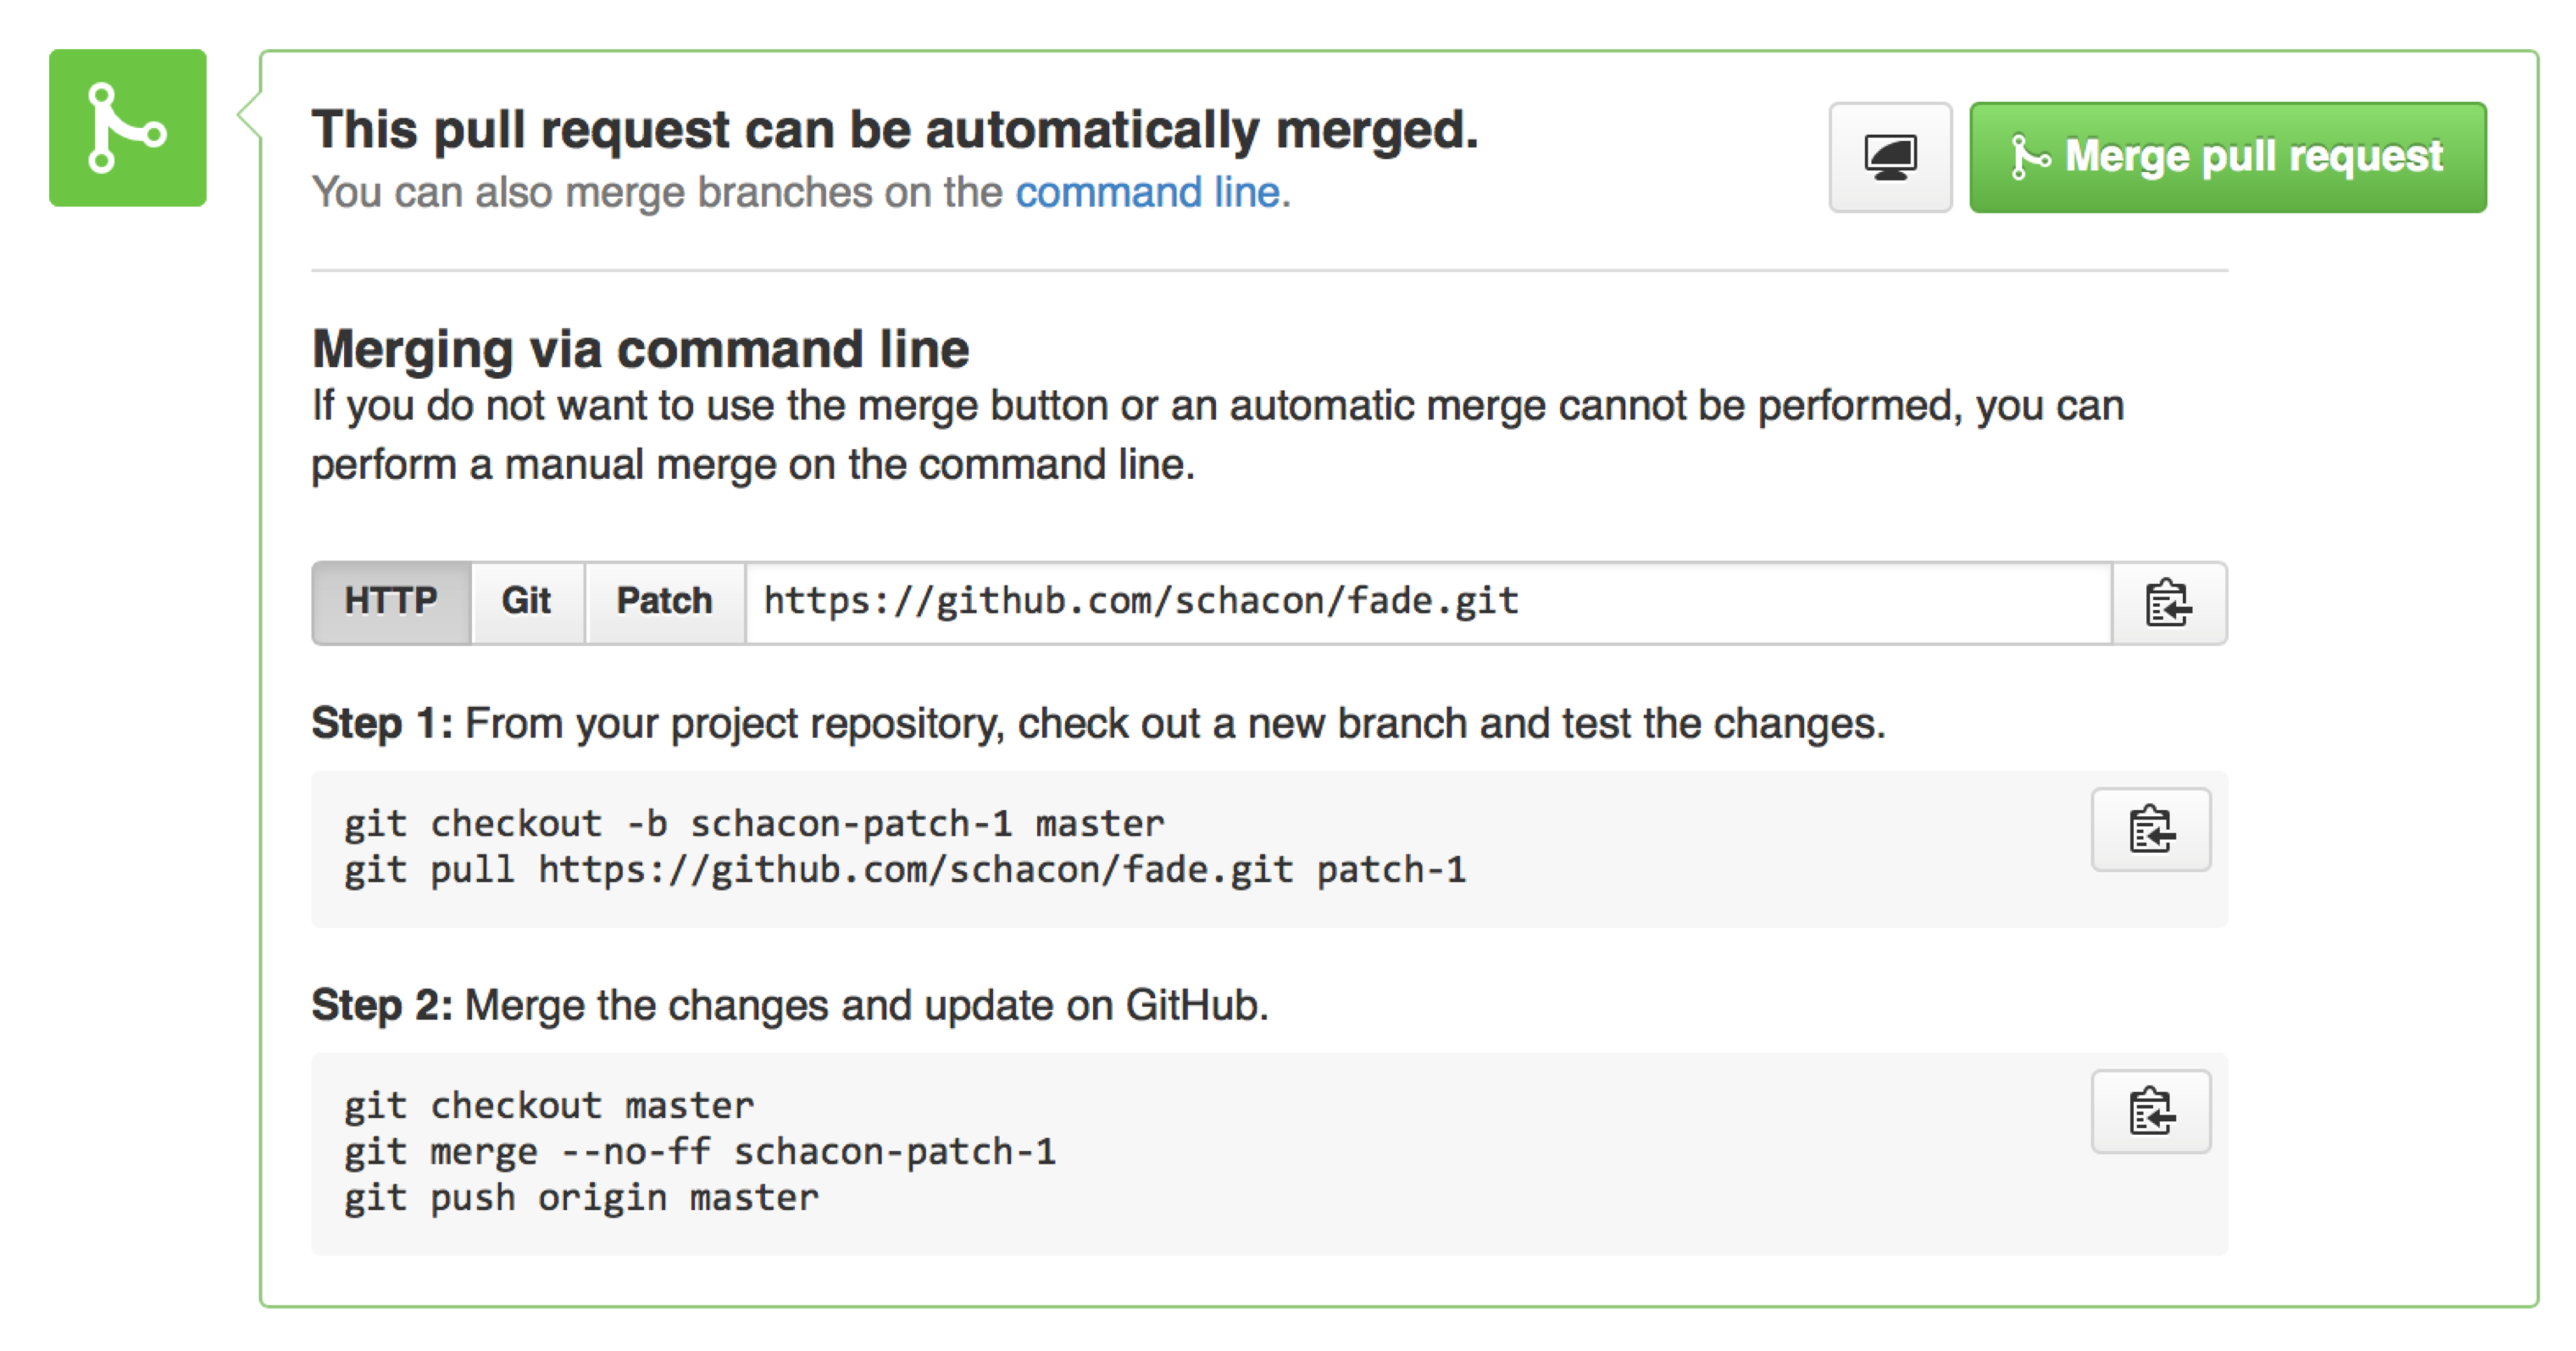Screen dimensions: 2576x1351
Task: Click the 'Step 2:' instruction label
Action: point(381,1005)
